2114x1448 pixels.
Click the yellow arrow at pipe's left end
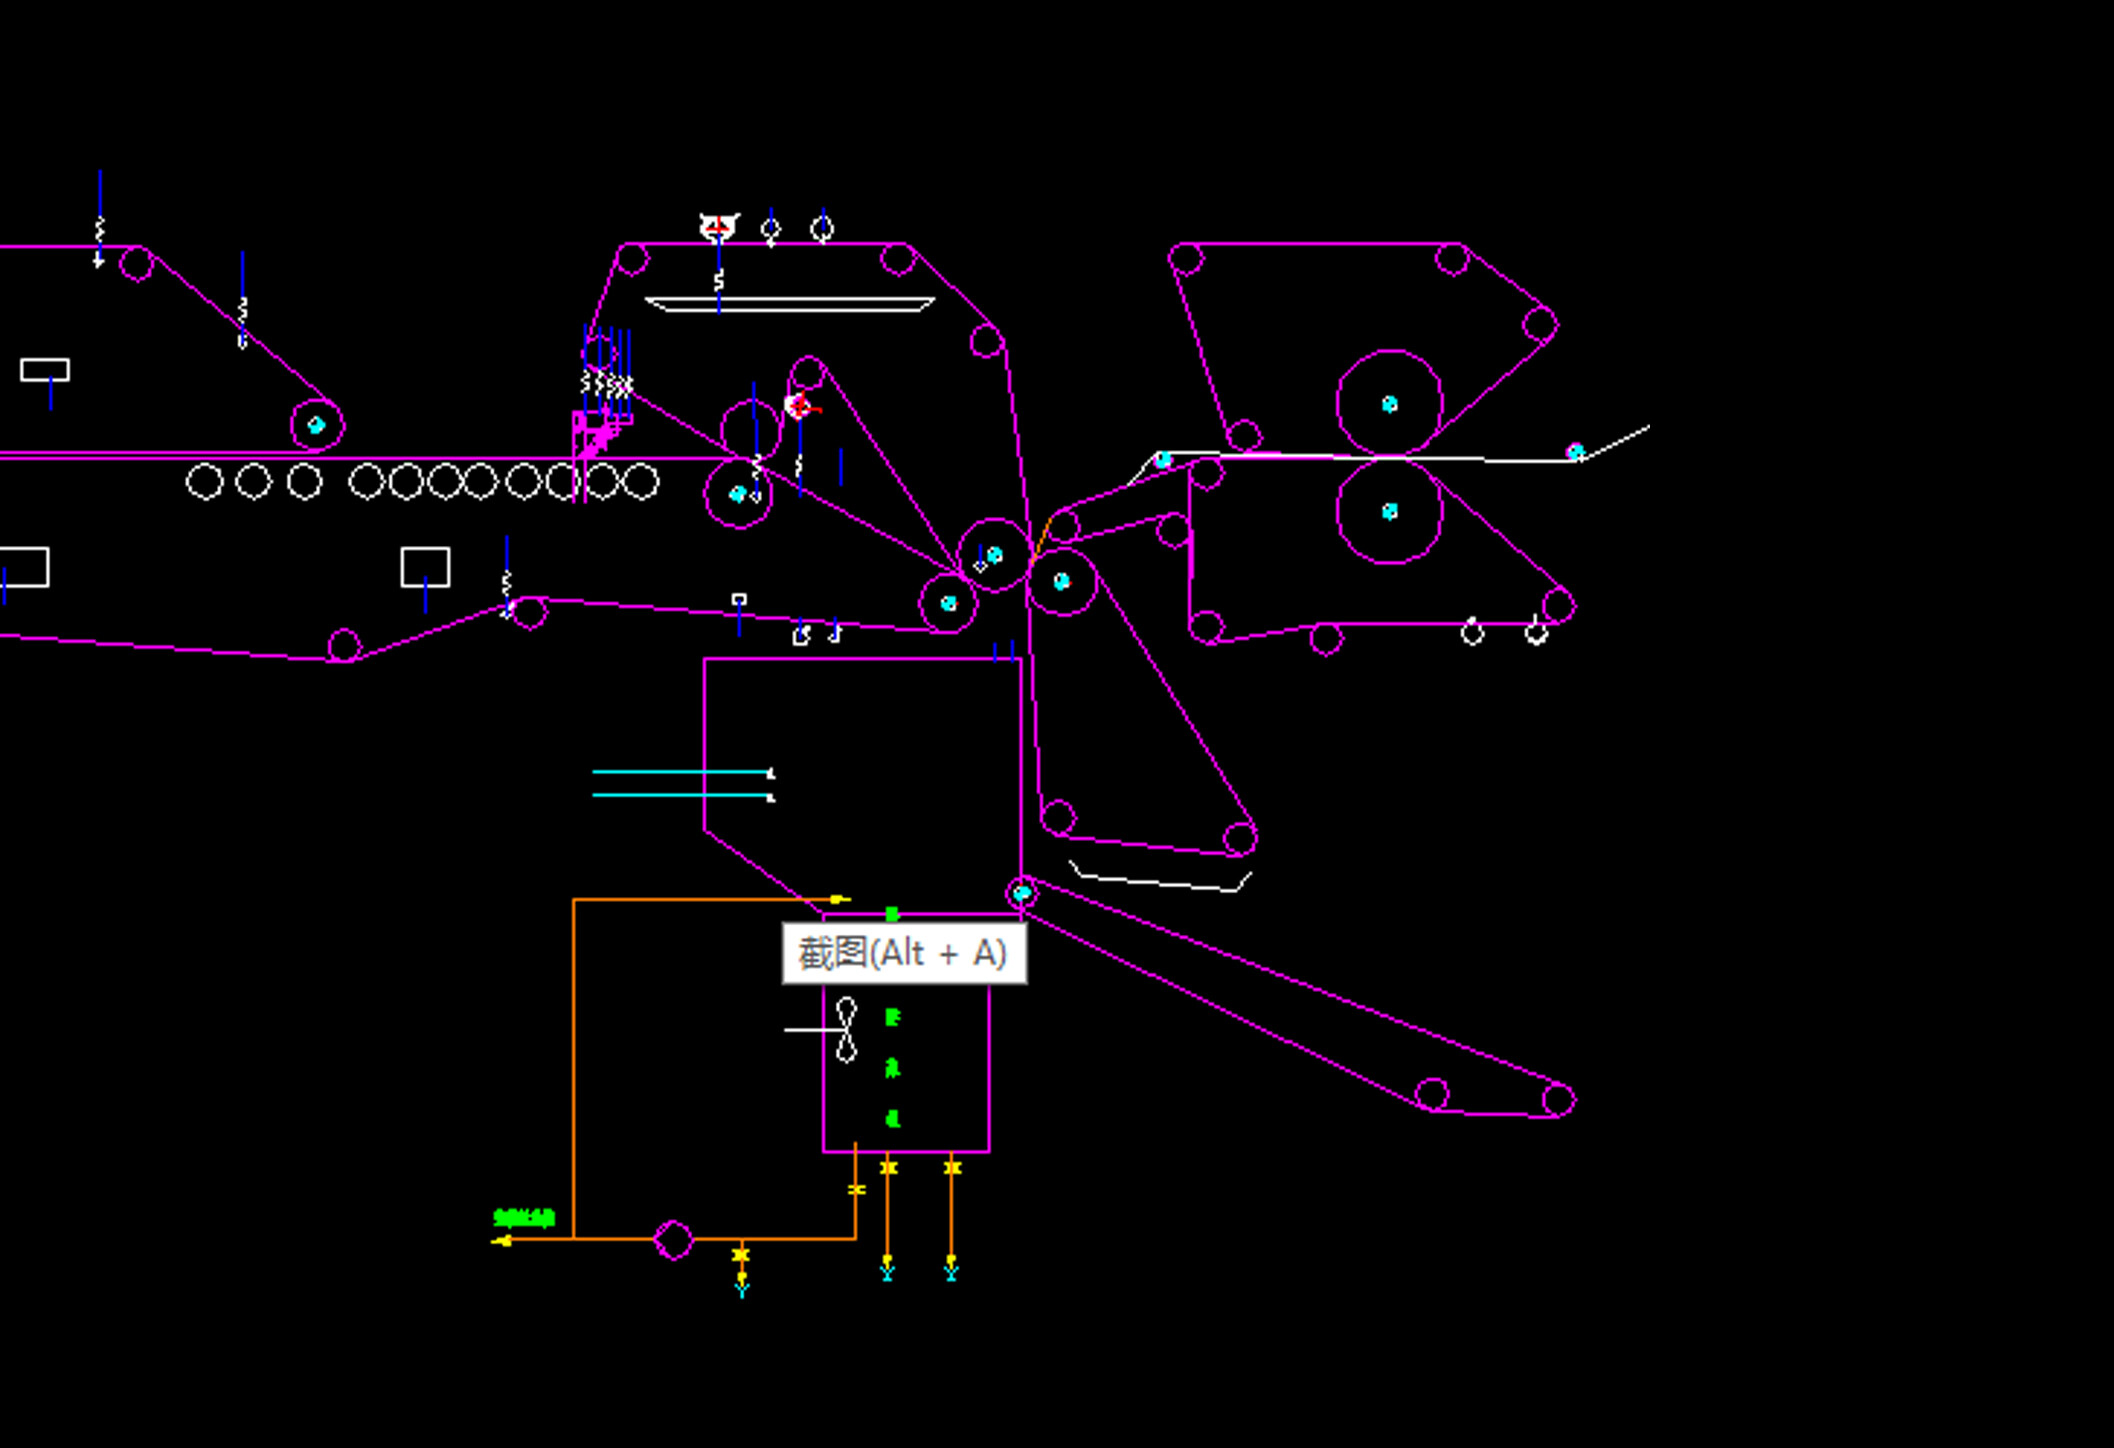tap(502, 1241)
